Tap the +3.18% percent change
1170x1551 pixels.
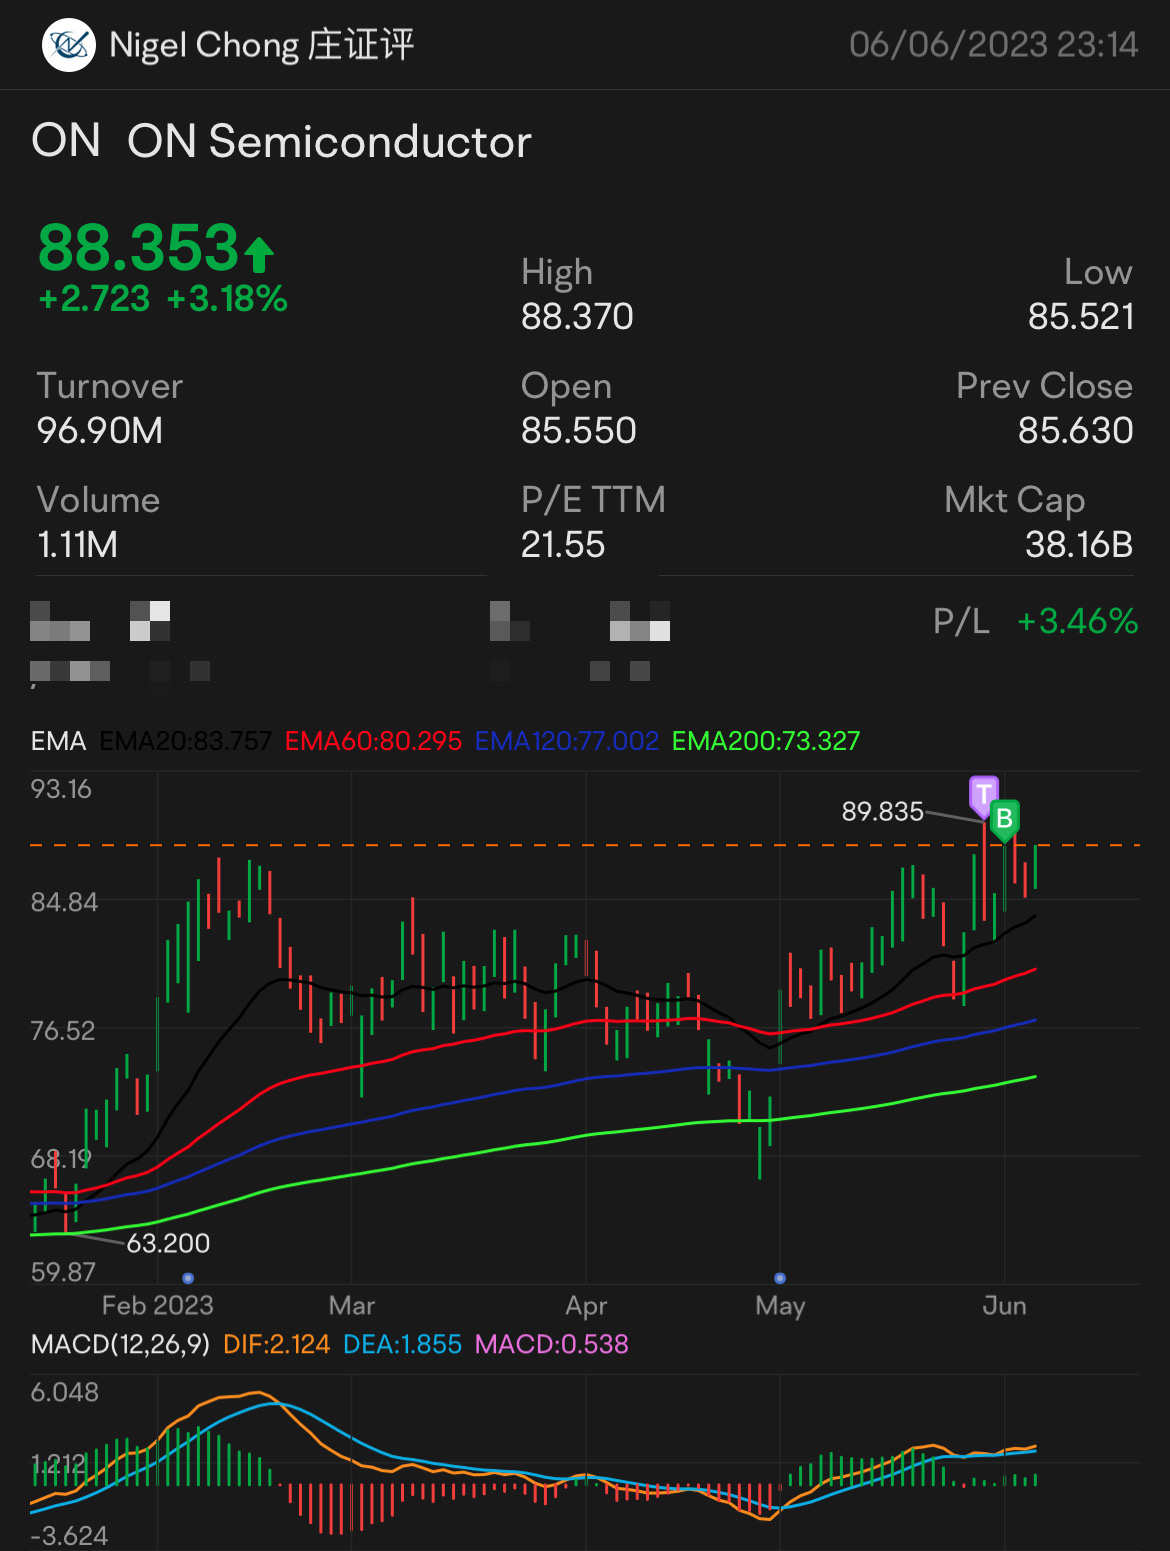227,299
